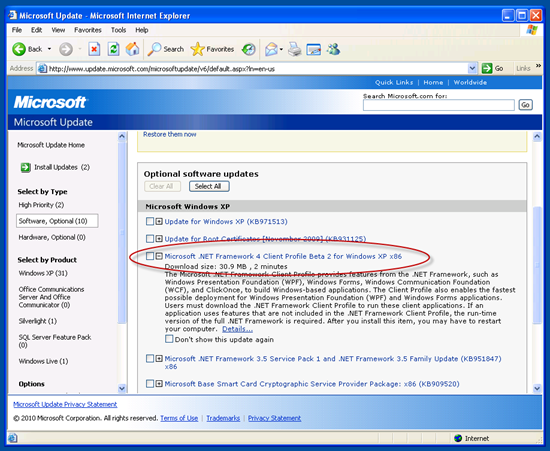Check Don't show this update again
This screenshot has width=550, height=451.
point(169,339)
